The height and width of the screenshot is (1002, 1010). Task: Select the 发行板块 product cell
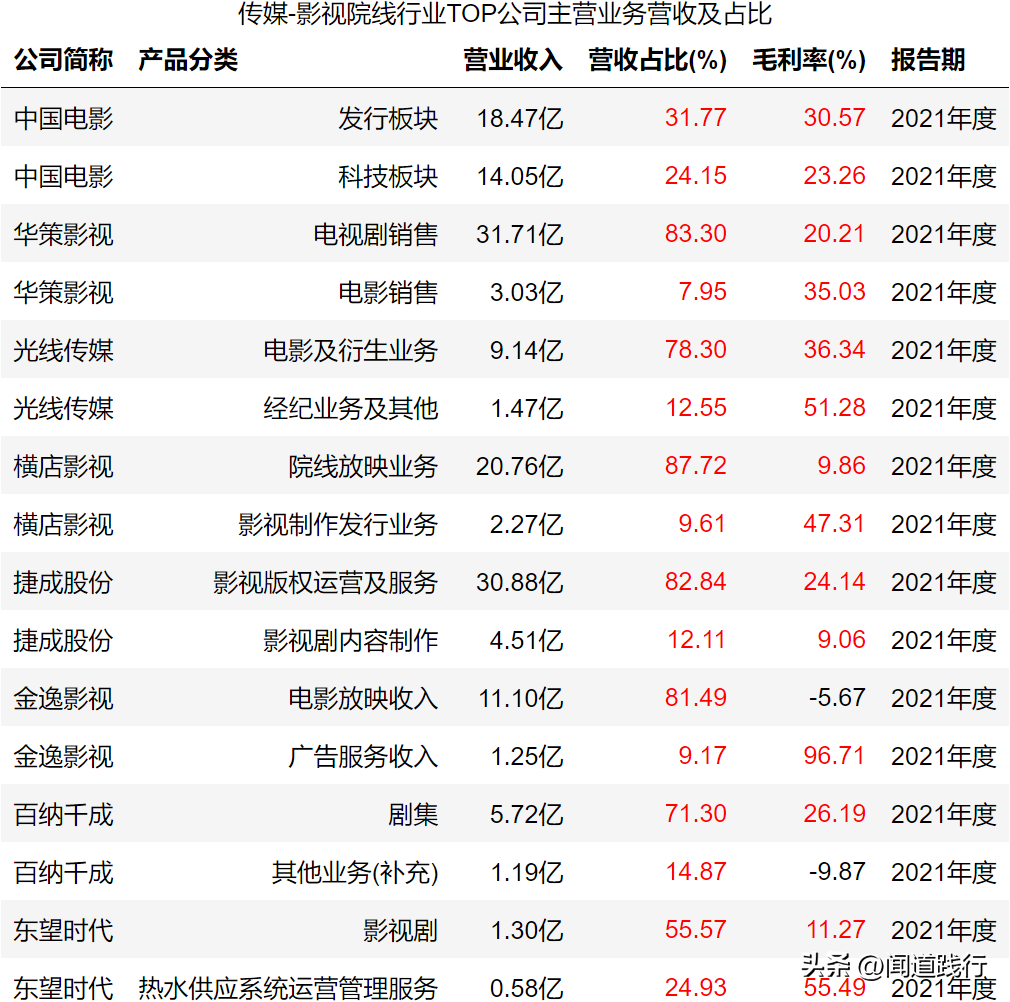[x=388, y=118]
